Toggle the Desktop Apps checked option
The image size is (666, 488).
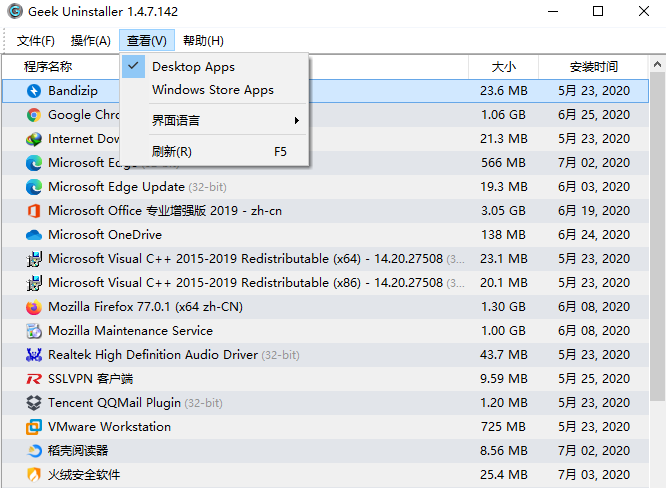[214, 67]
